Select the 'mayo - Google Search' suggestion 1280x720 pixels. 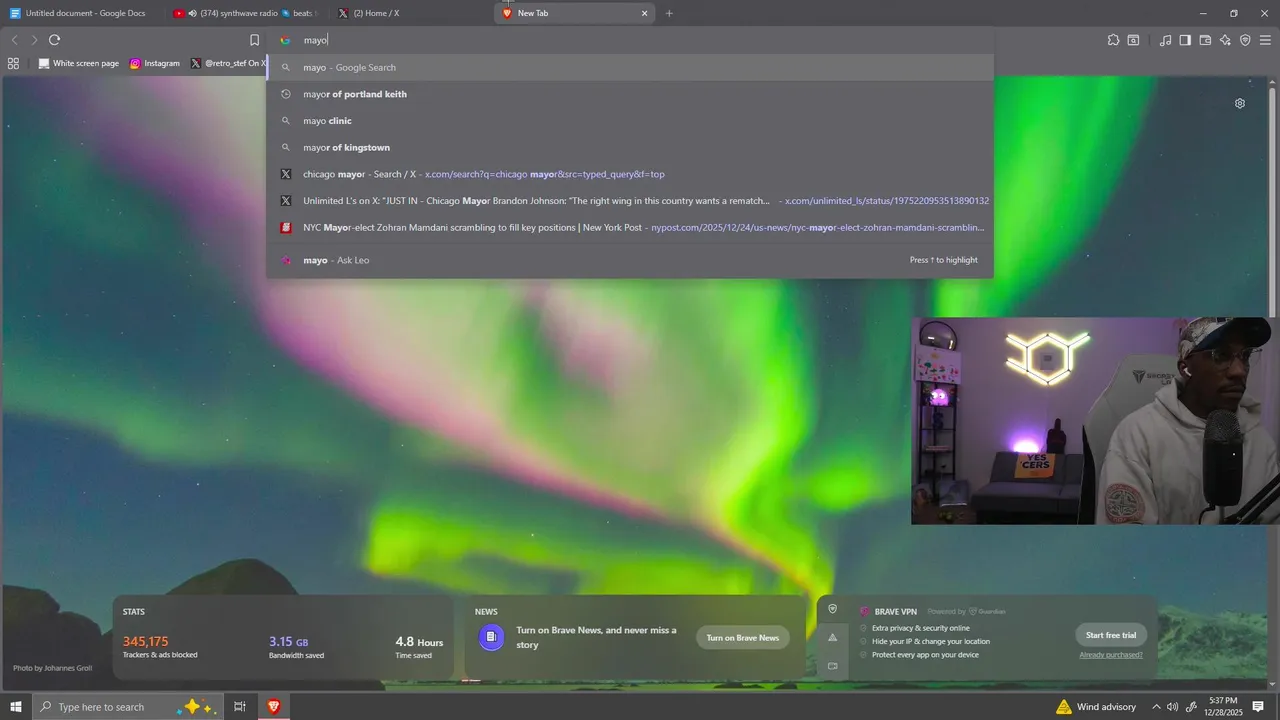[630, 67]
